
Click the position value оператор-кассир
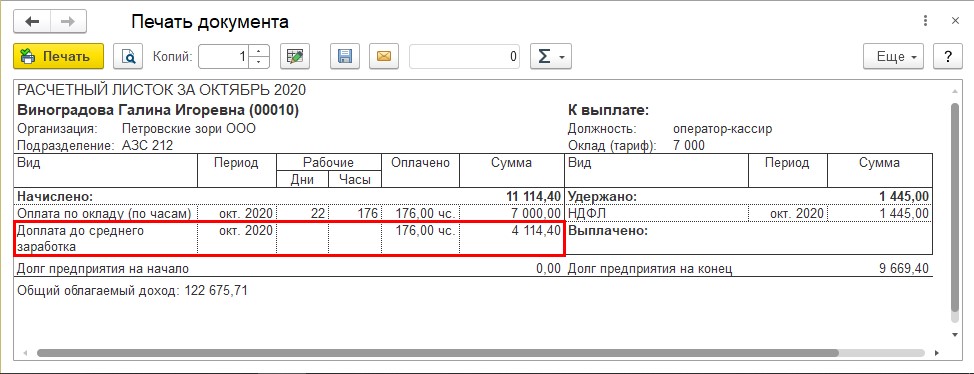tap(722, 129)
